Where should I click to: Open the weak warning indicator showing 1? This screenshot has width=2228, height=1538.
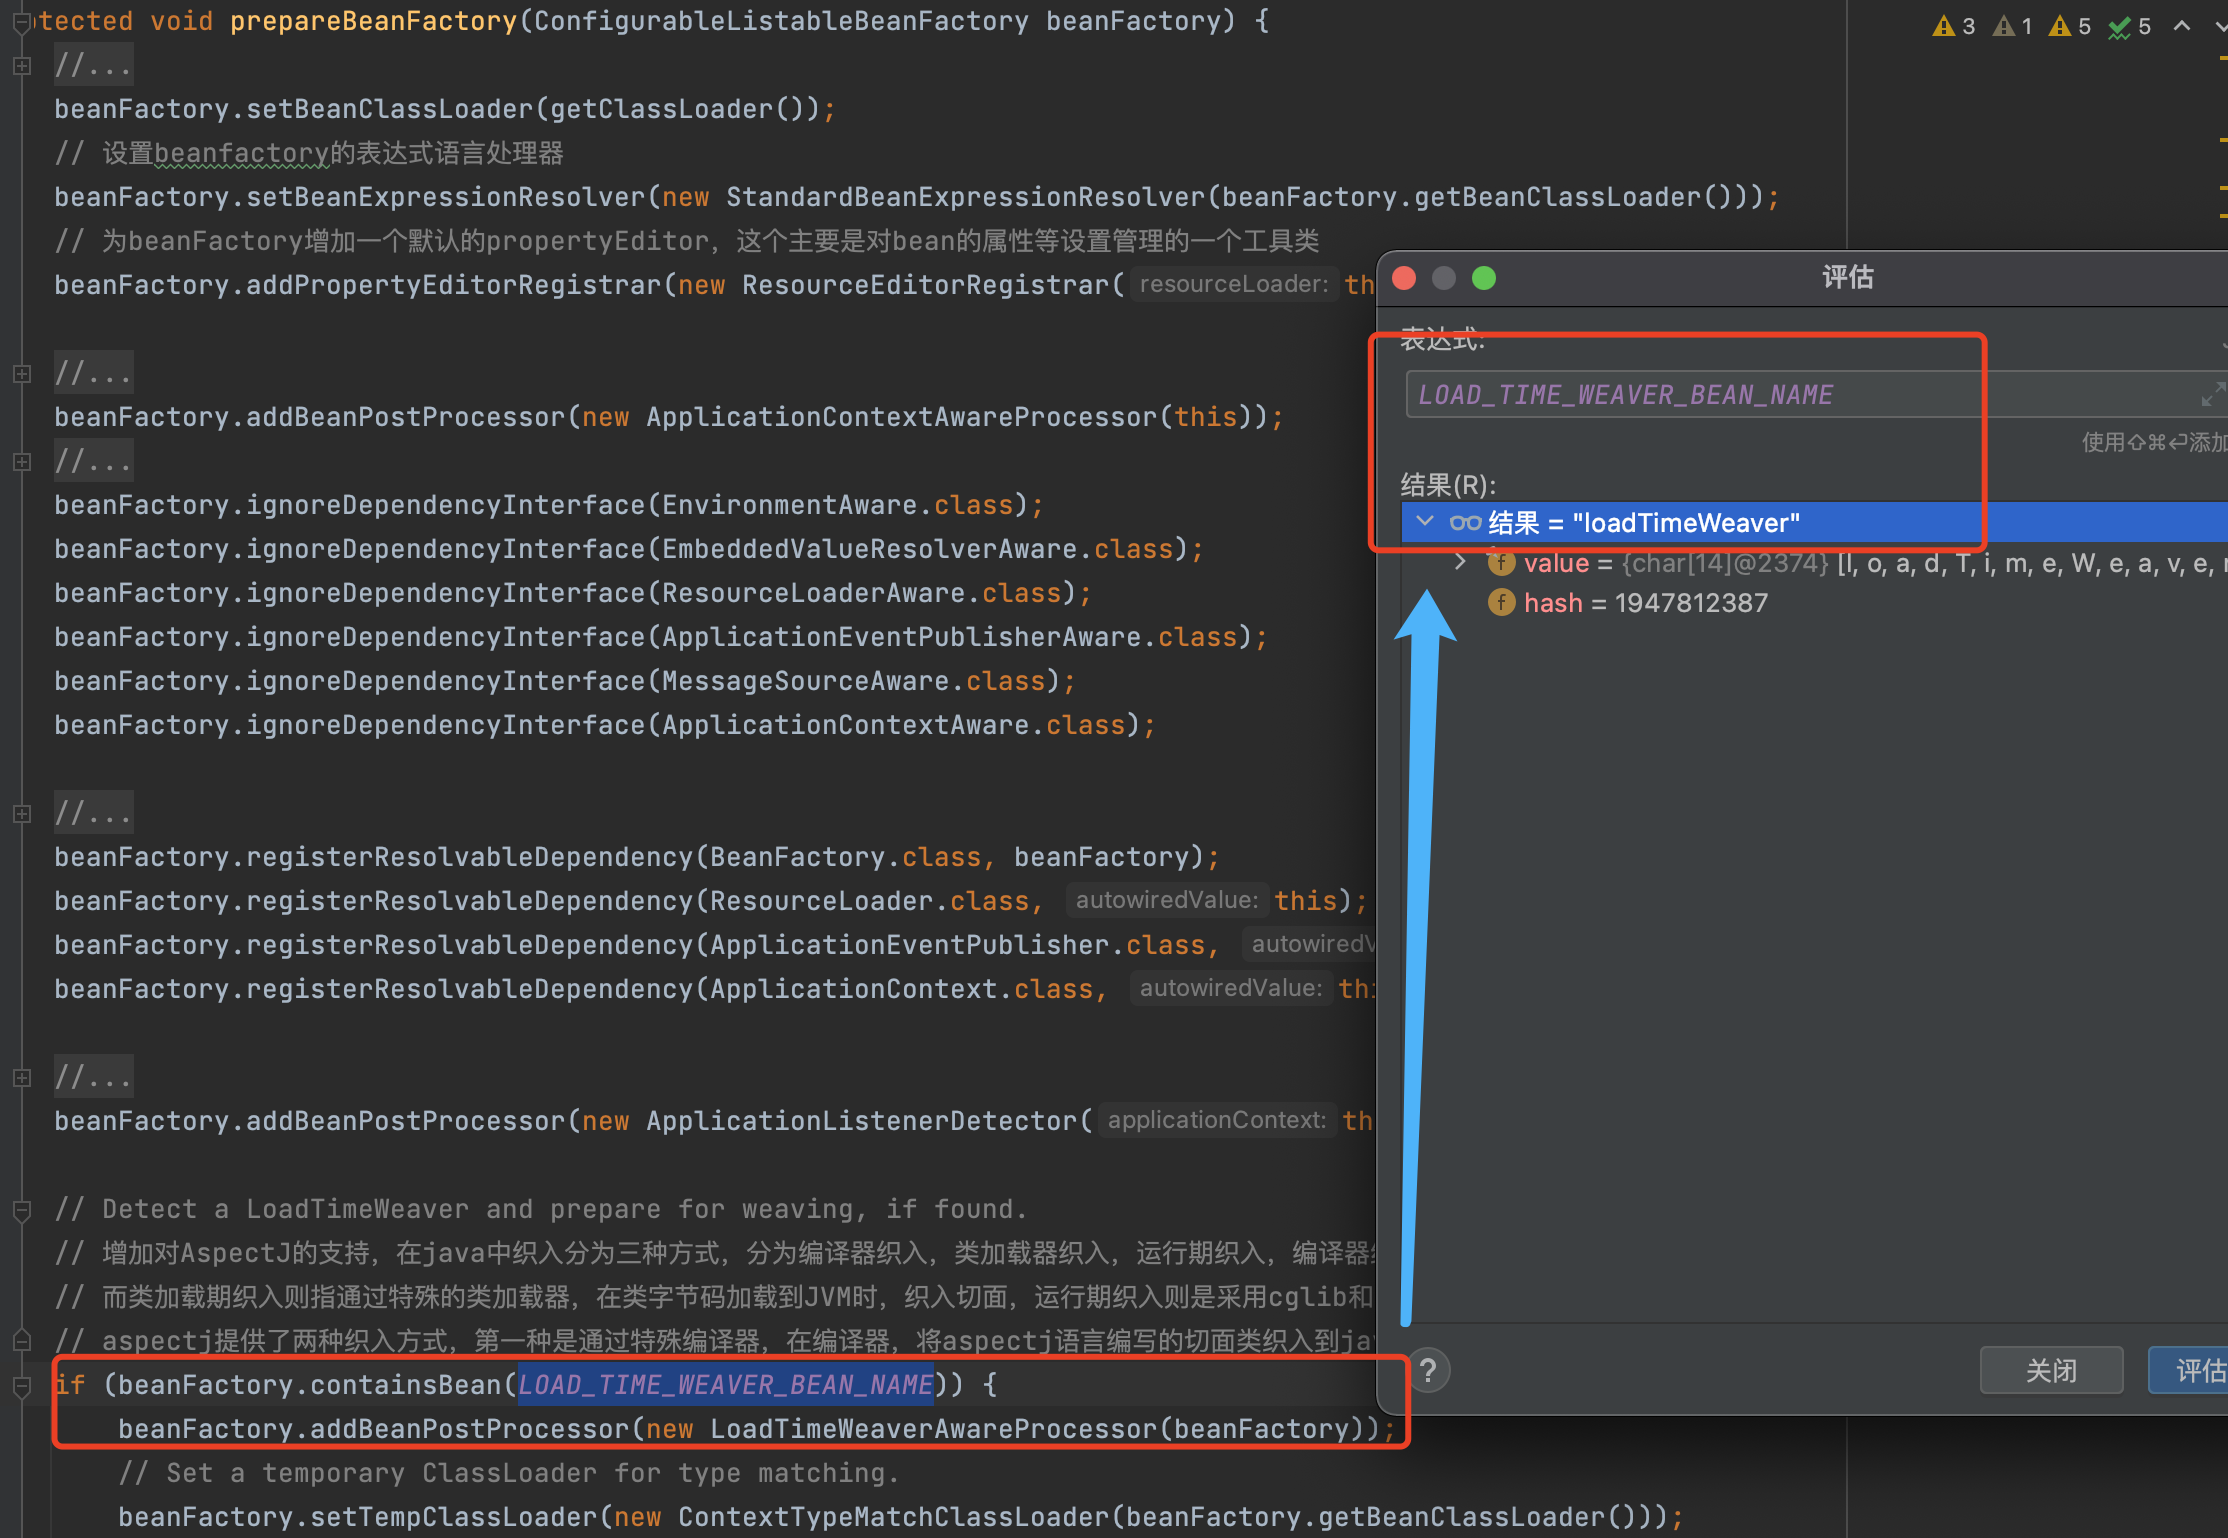coord(2012,26)
